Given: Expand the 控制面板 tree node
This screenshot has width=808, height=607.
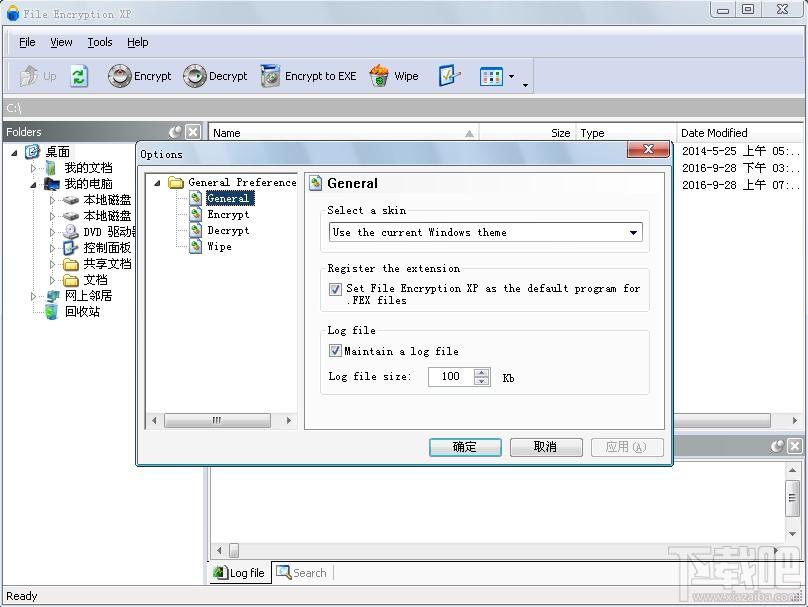Looking at the screenshot, I should point(52,248).
